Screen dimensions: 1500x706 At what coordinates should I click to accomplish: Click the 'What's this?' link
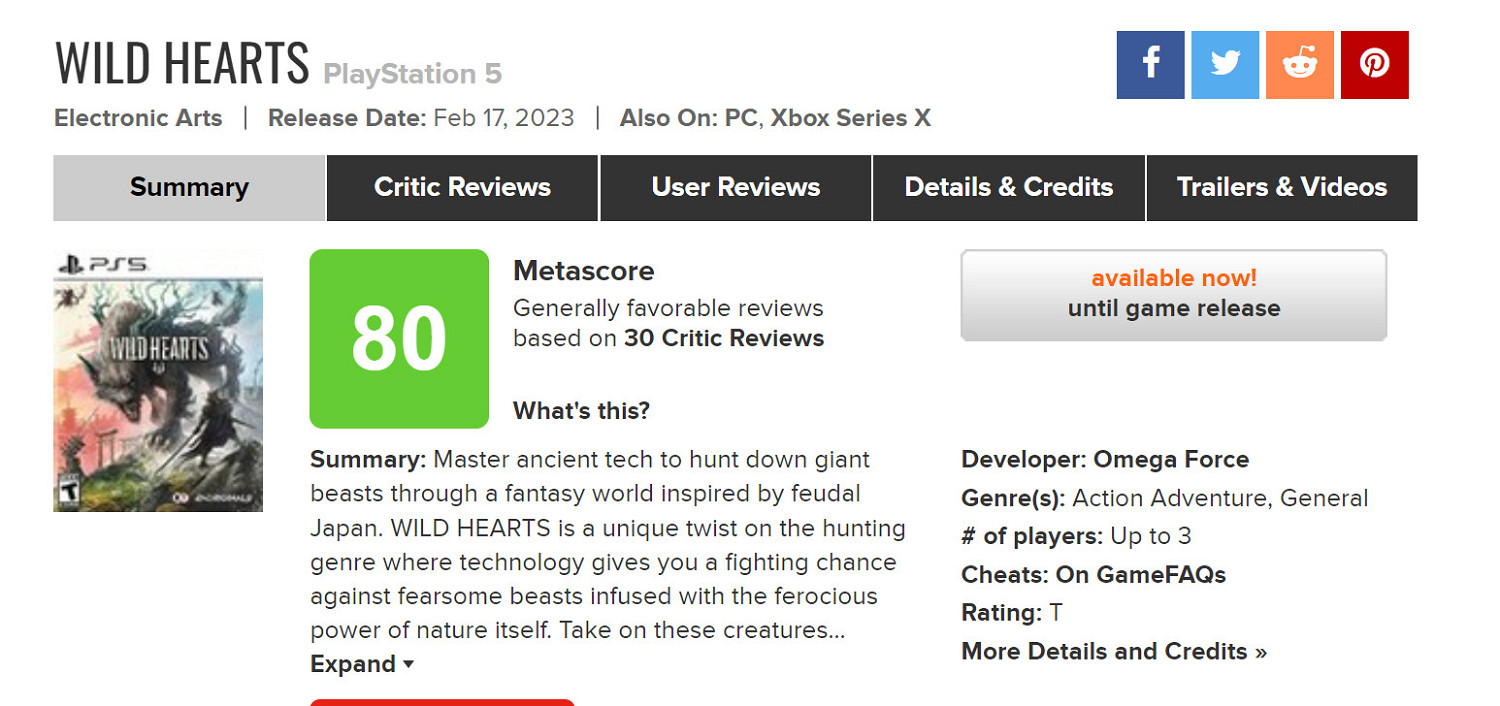[x=581, y=410]
